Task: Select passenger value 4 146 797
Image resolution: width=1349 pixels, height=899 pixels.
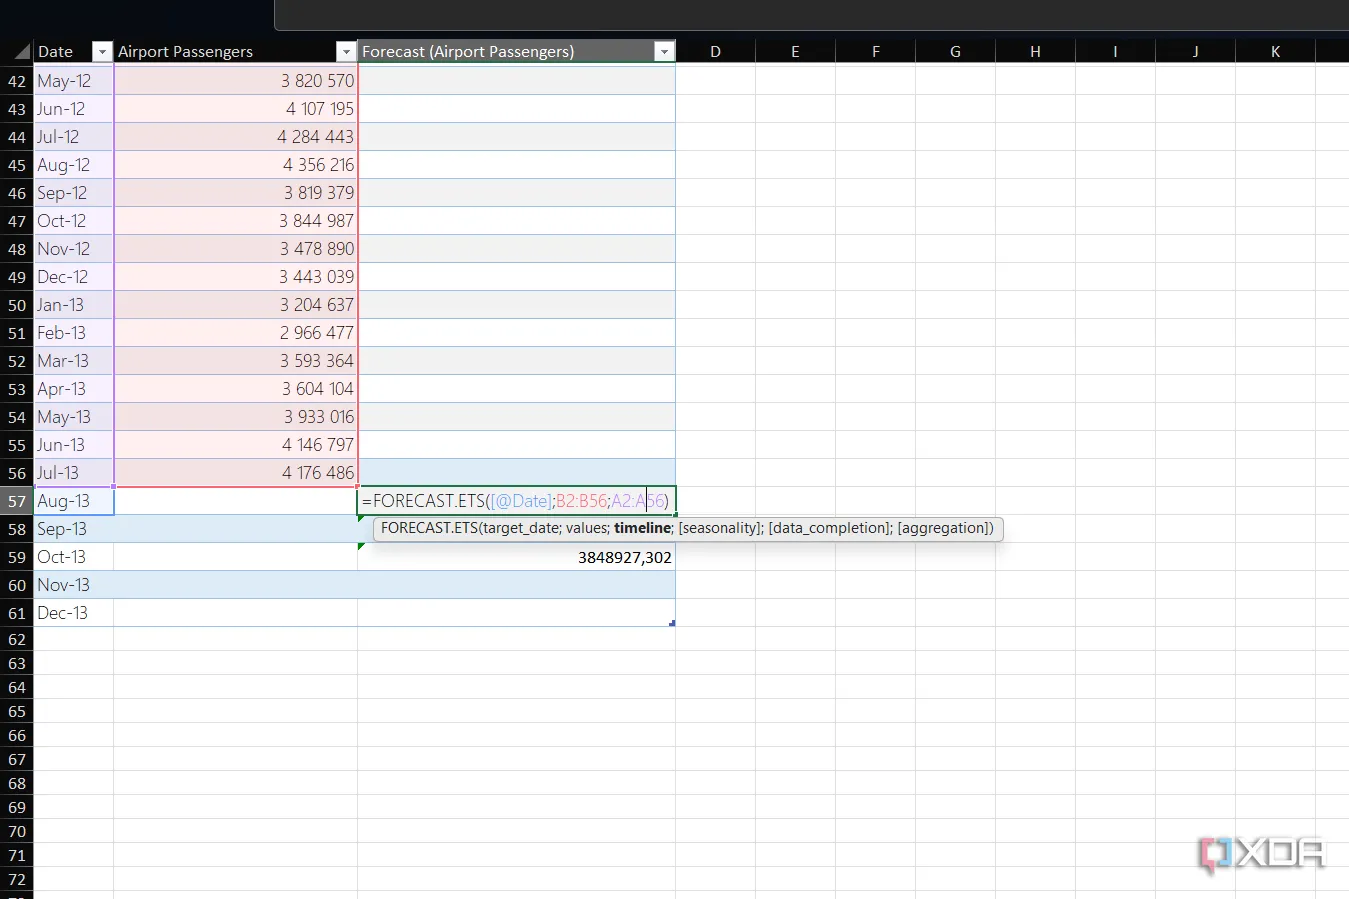Action: pyautogui.click(x=236, y=445)
